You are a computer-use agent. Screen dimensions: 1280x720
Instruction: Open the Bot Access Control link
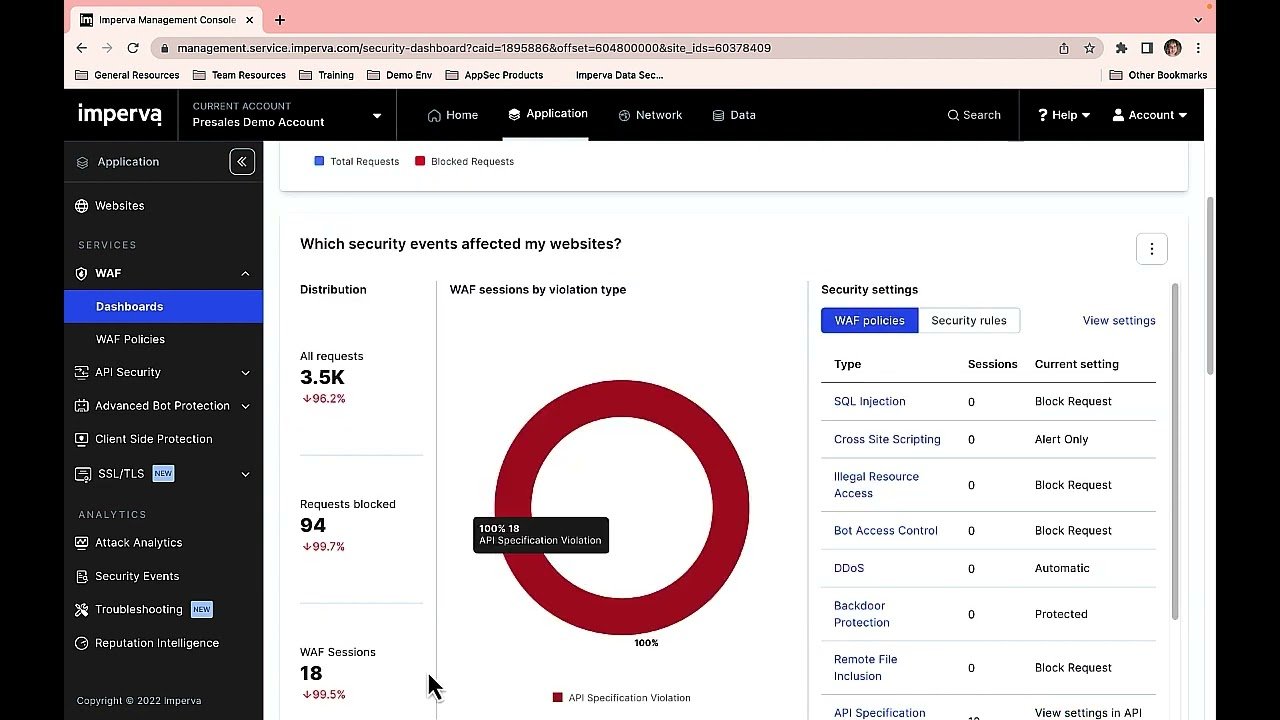point(886,531)
